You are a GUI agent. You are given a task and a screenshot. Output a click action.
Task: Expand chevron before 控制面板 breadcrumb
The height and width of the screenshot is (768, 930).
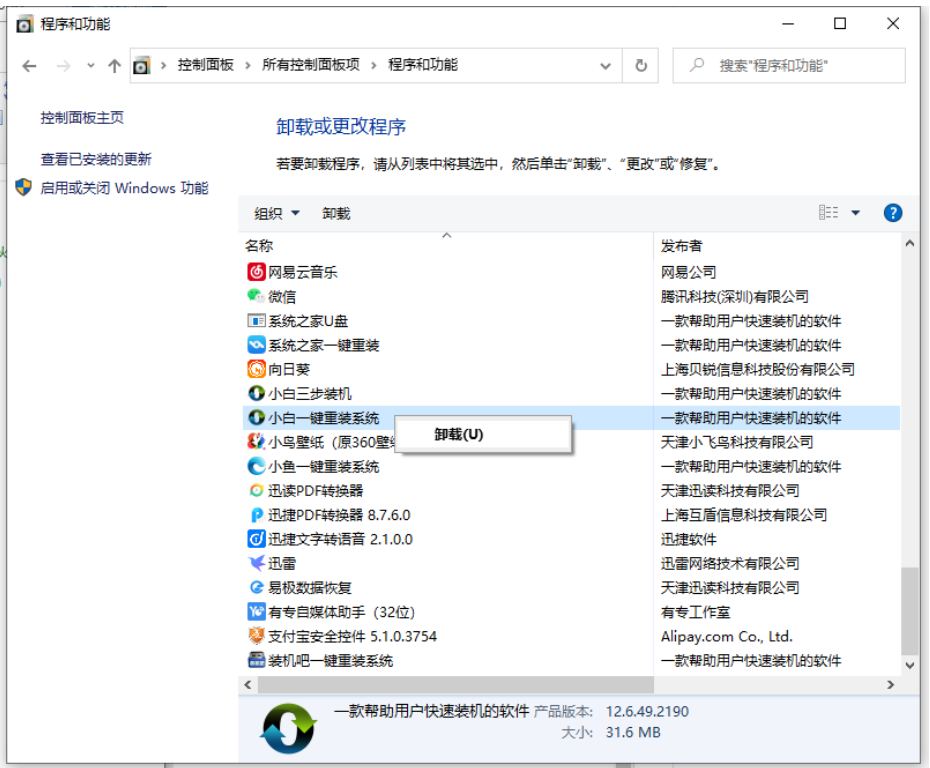[163, 65]
